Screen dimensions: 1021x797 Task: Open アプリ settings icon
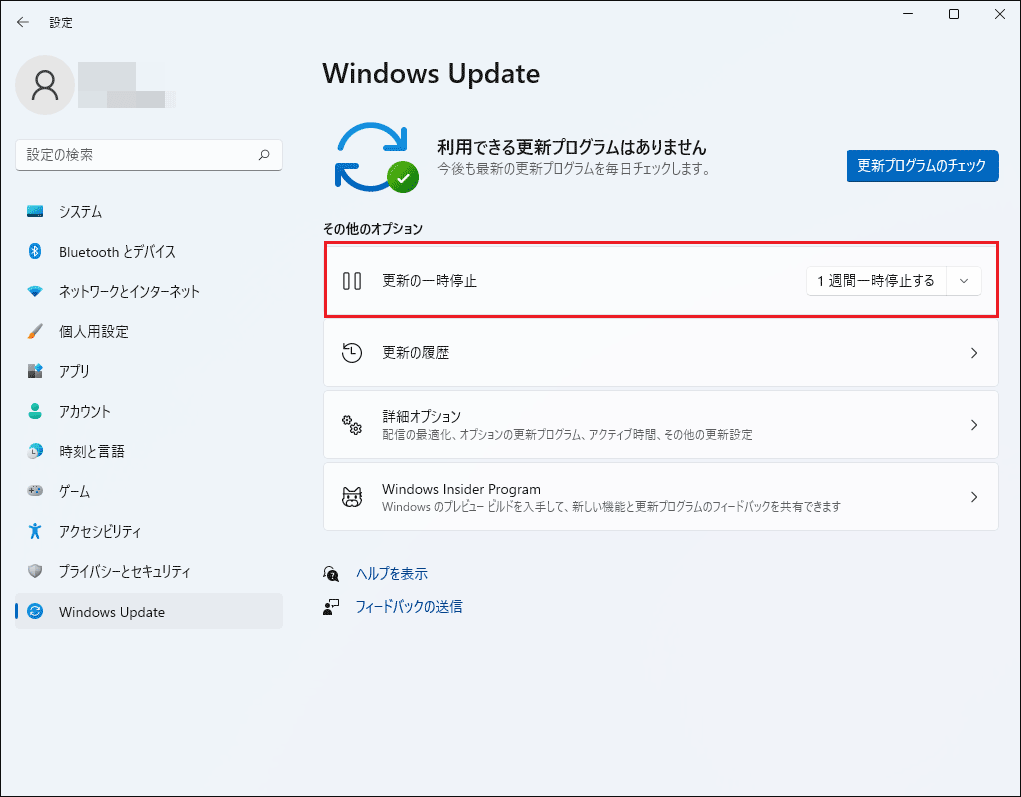point(35,371)
